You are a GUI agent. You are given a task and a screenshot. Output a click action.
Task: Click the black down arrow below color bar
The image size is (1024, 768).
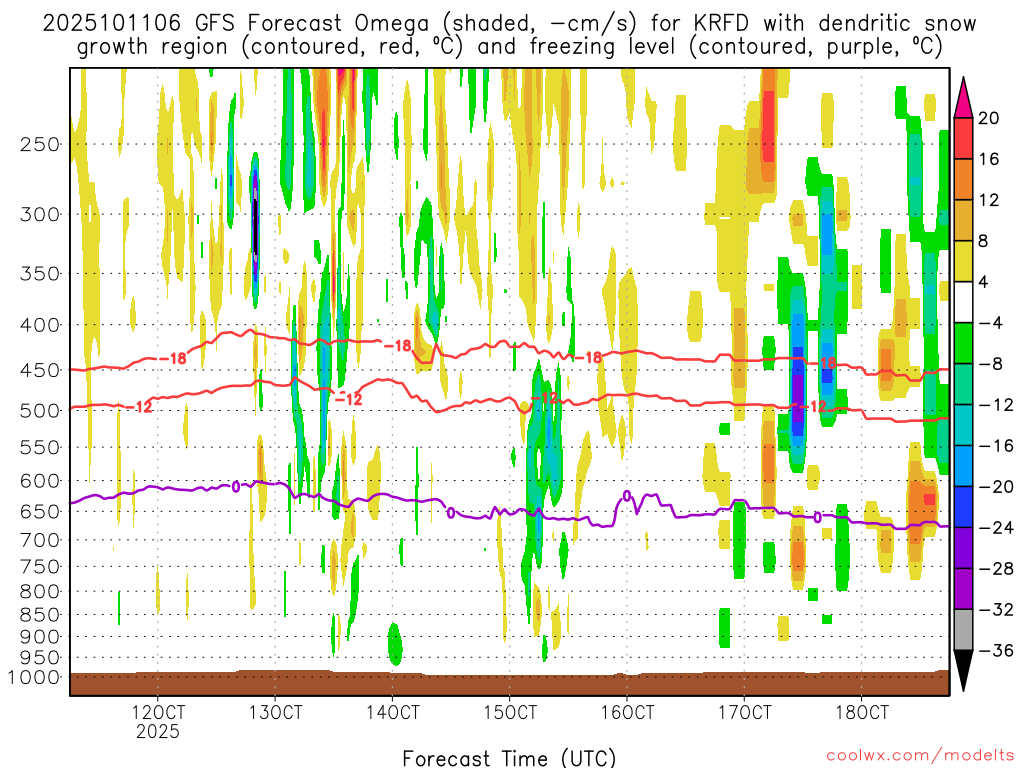pyautogui.click(x=963, y=670)
